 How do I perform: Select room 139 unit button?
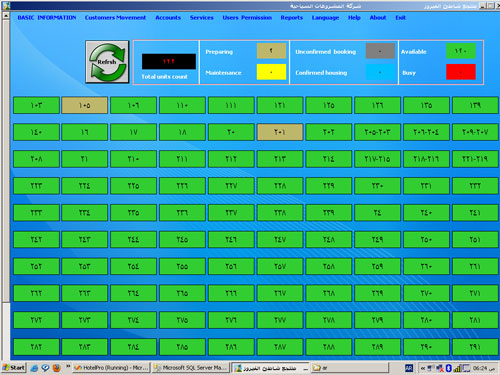(x=475, y=105)
